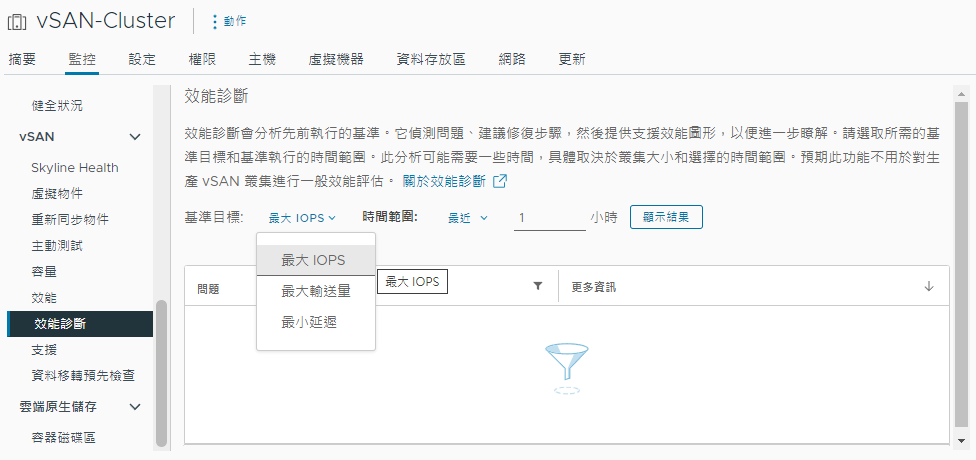Click the 問題 column header
The height and width of the screenshot is (460, 976).
[208, 289]
